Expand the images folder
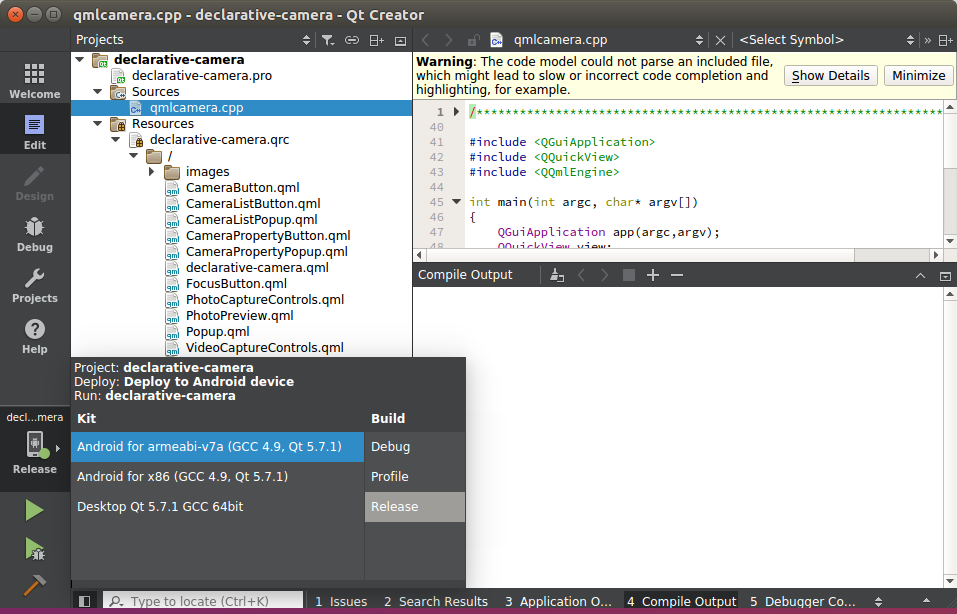This screenshot has height=614, width=957. (151, 172)
